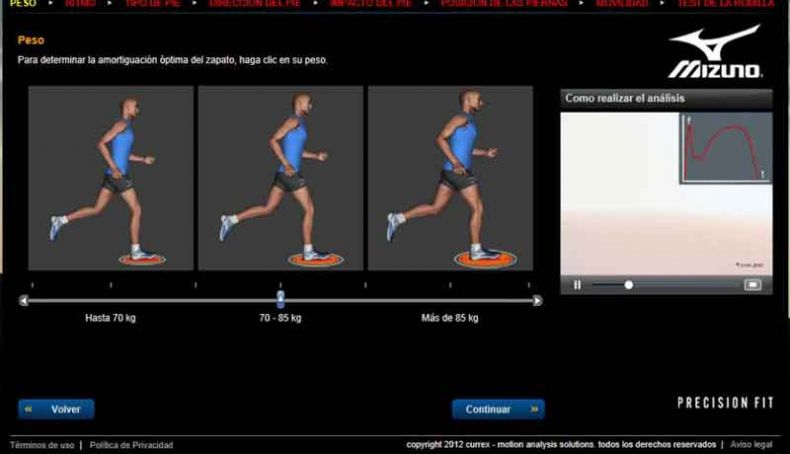The image size is (790, 454).
Task: Click the right arrow of the weight slider
Action: (x=538, y=301)
